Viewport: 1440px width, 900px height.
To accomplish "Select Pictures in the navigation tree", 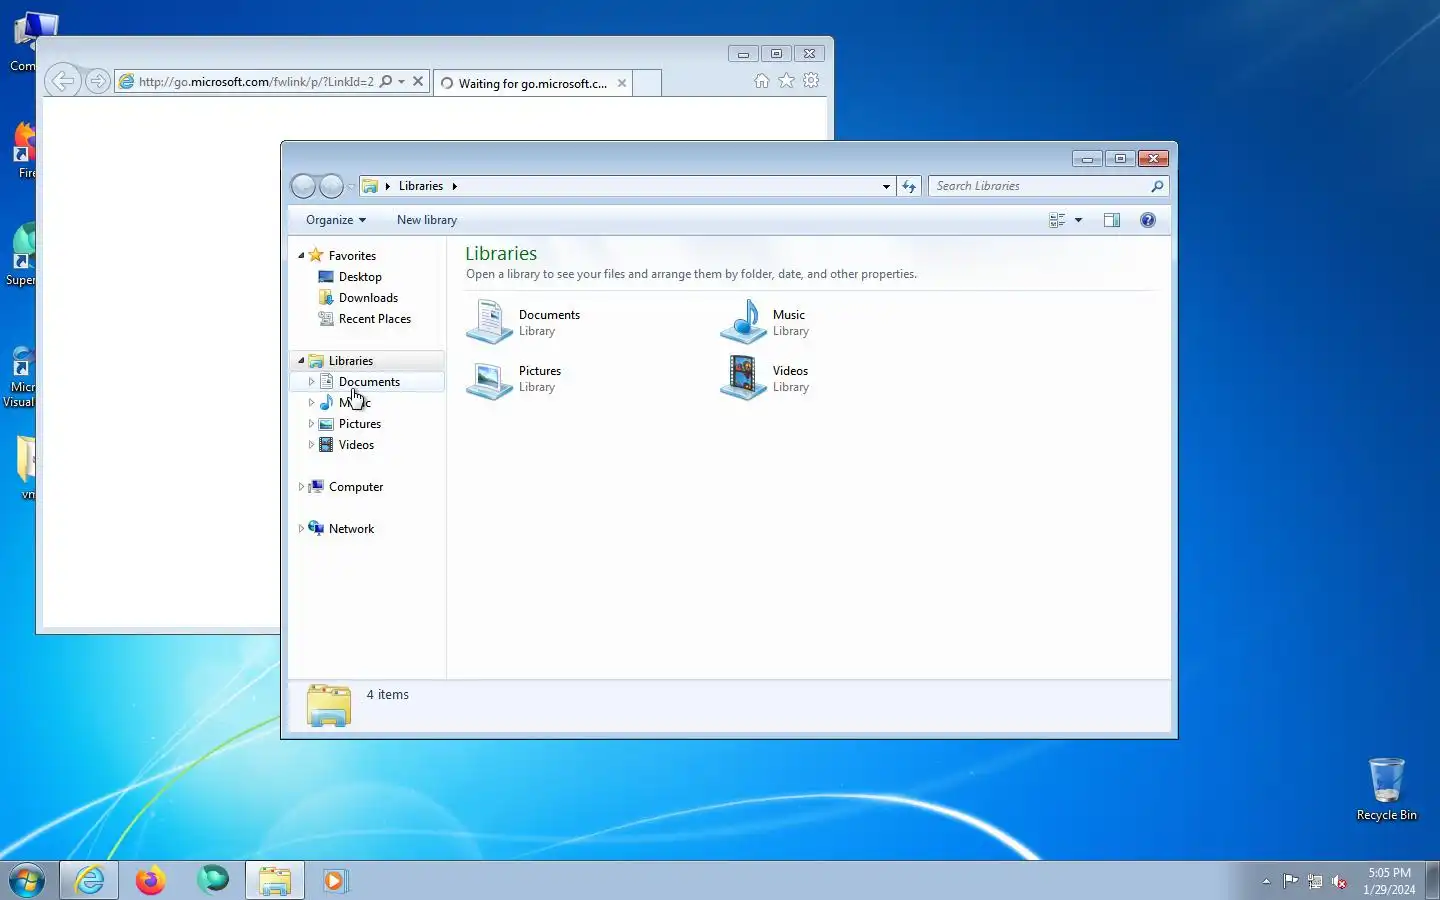I will (x=360, y=424).
